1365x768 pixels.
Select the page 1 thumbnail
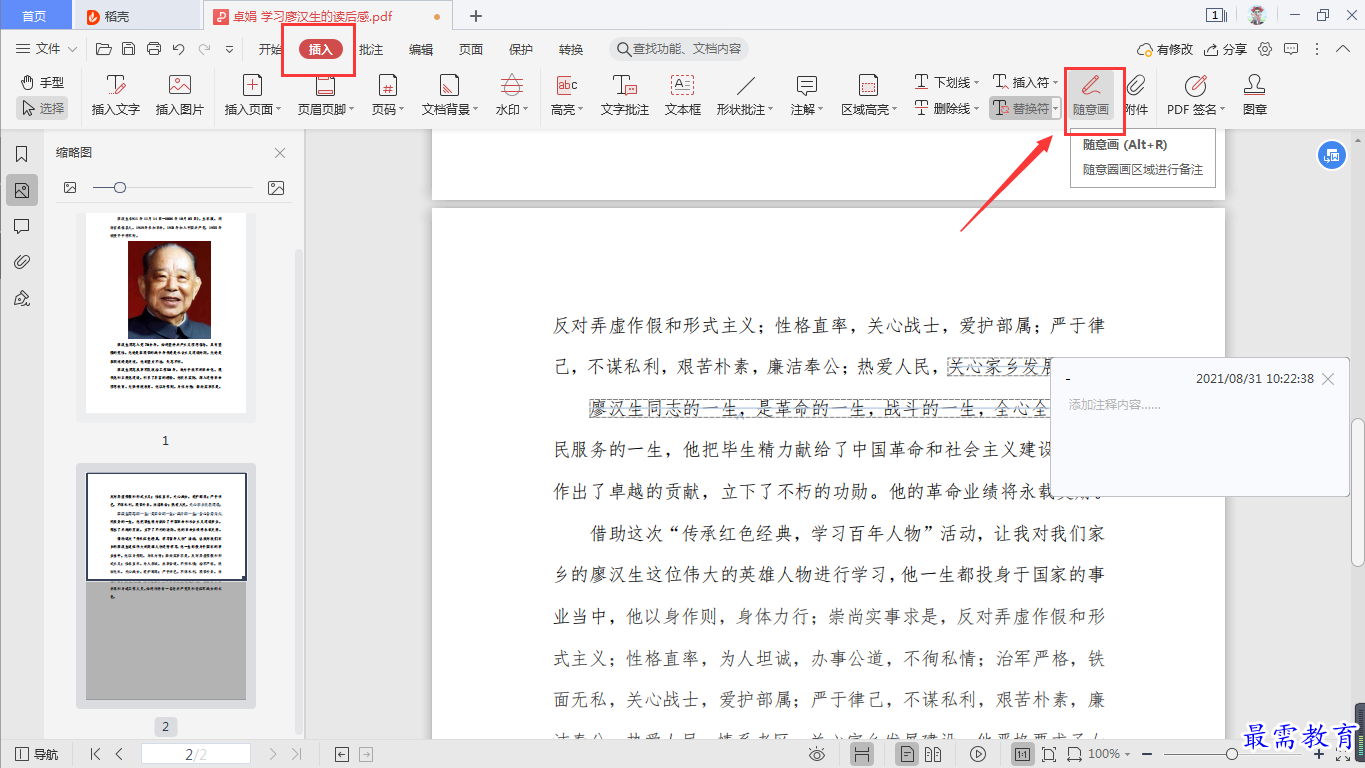click(166, 313)
